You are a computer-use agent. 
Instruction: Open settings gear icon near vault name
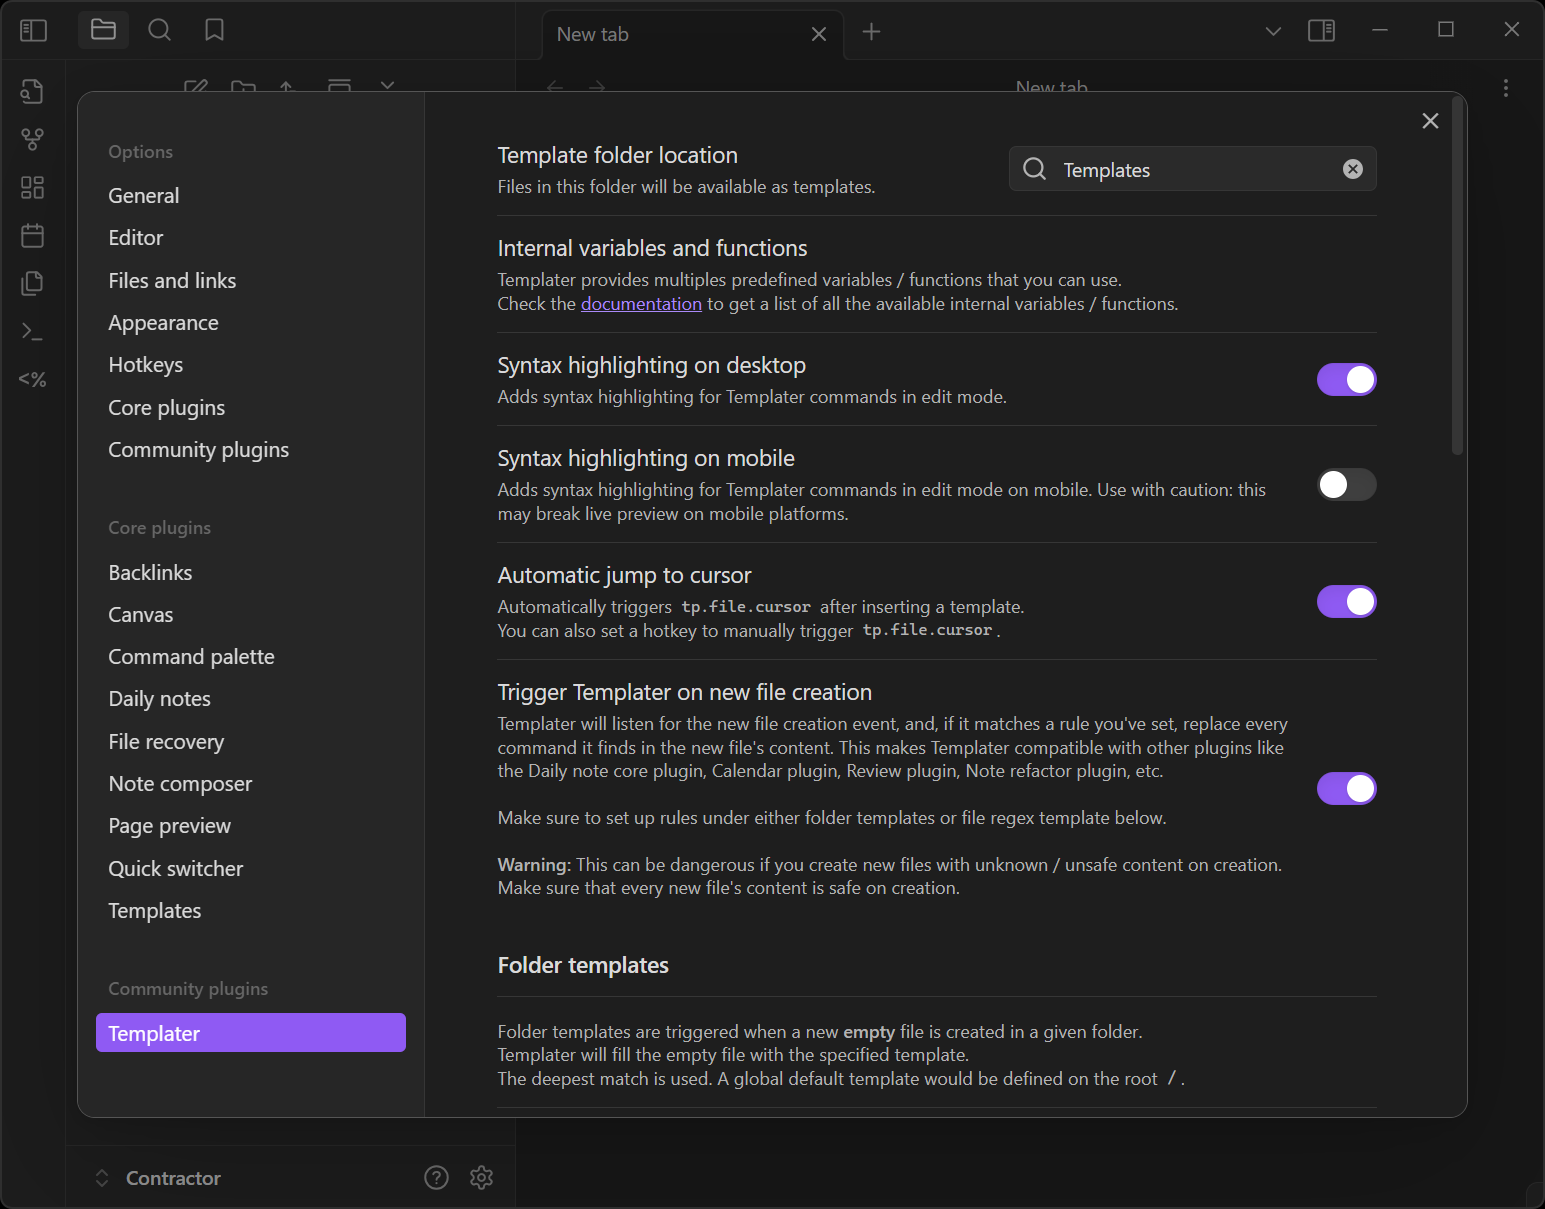tap(481, 1177)
